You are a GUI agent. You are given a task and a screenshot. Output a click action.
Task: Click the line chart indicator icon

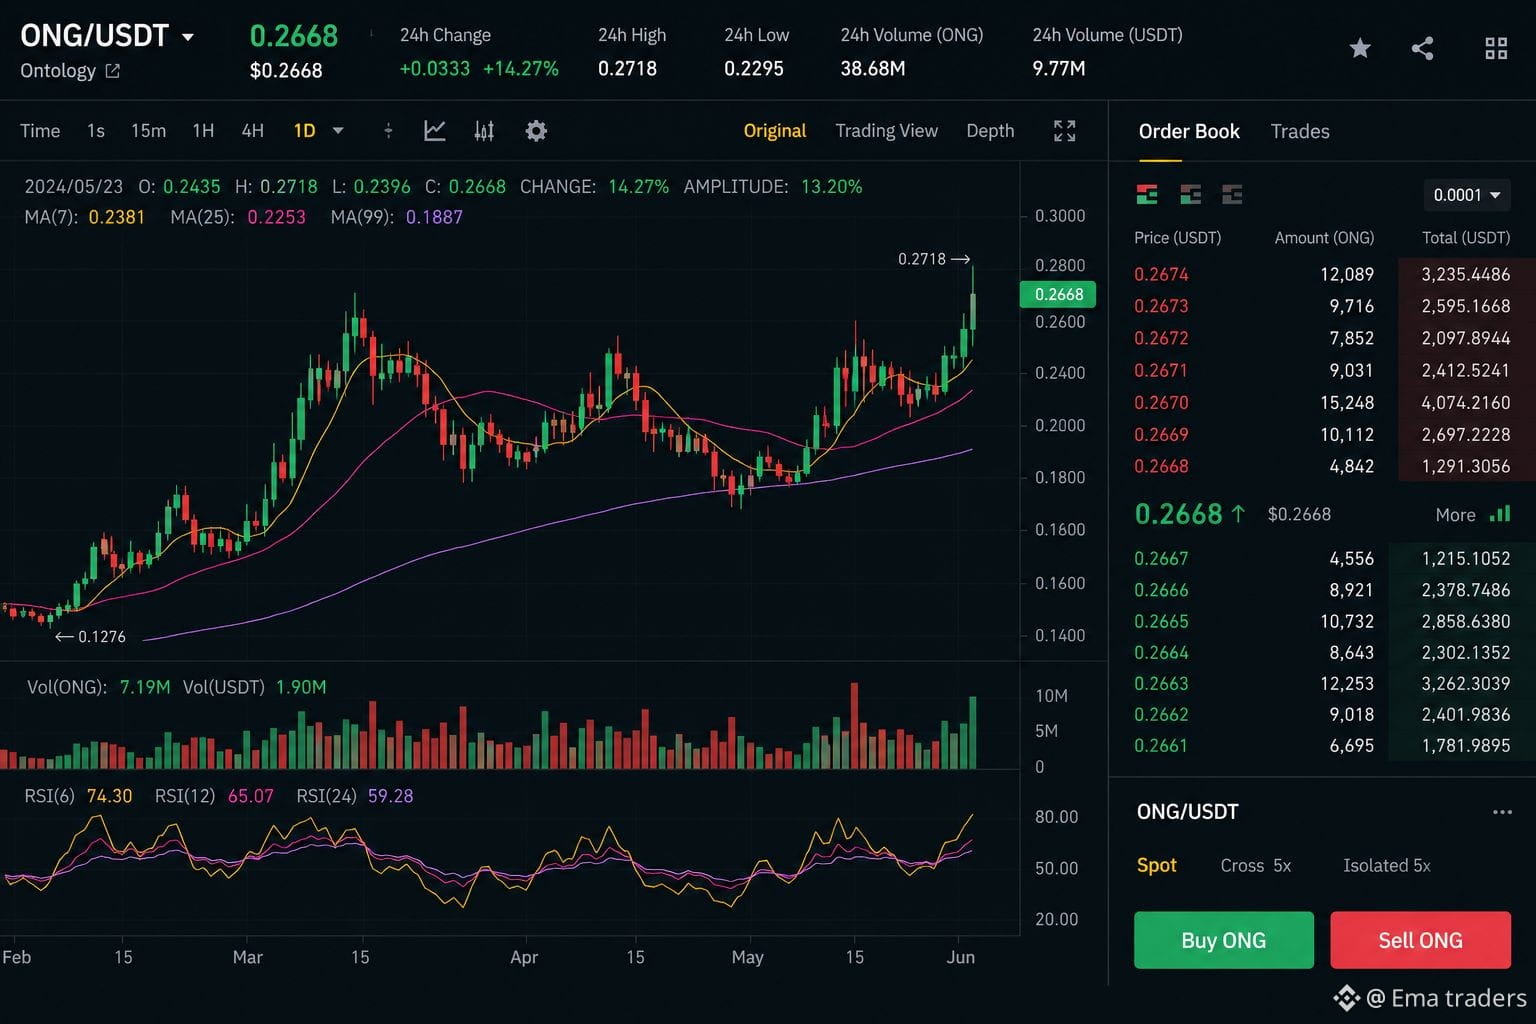435,131
